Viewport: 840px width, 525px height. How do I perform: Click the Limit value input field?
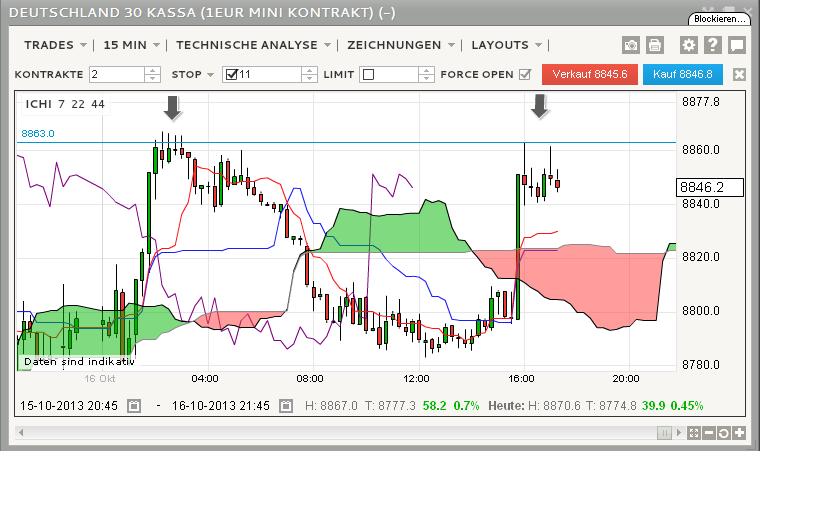pos(396,74)
